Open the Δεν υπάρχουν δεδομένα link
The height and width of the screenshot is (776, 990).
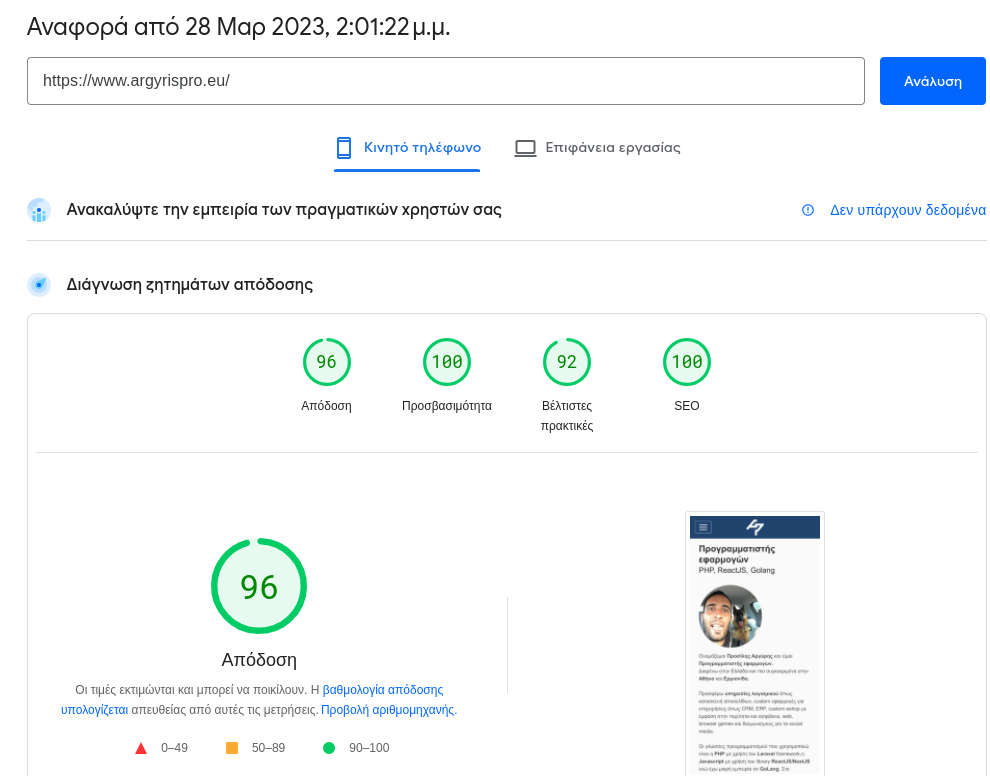907,210
